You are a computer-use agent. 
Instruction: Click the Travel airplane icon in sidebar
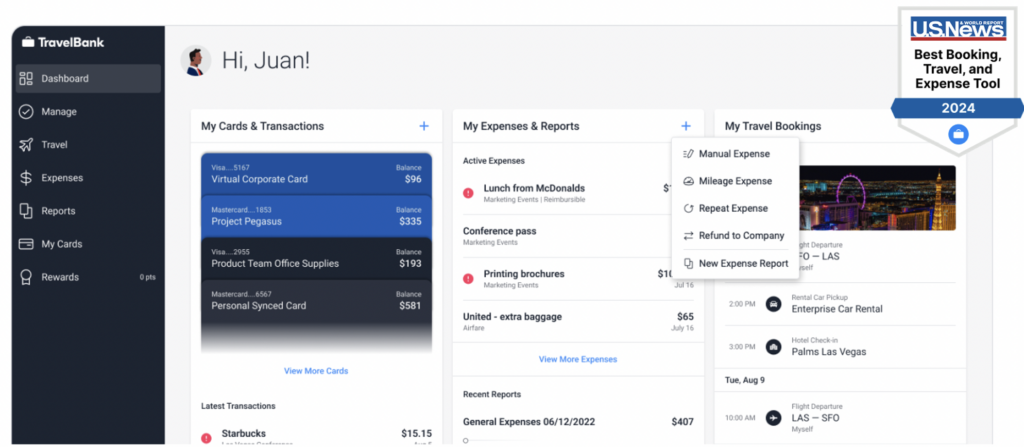(26, 145)
